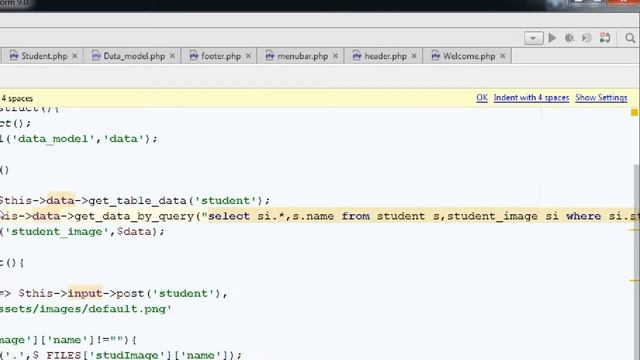Close the footer.php tab

(x=248, y=56)
